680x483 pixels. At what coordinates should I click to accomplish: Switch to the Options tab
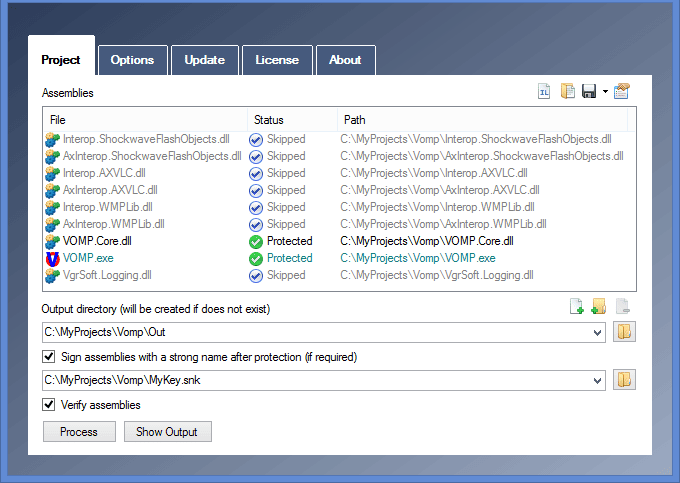[x=132, y=60]
